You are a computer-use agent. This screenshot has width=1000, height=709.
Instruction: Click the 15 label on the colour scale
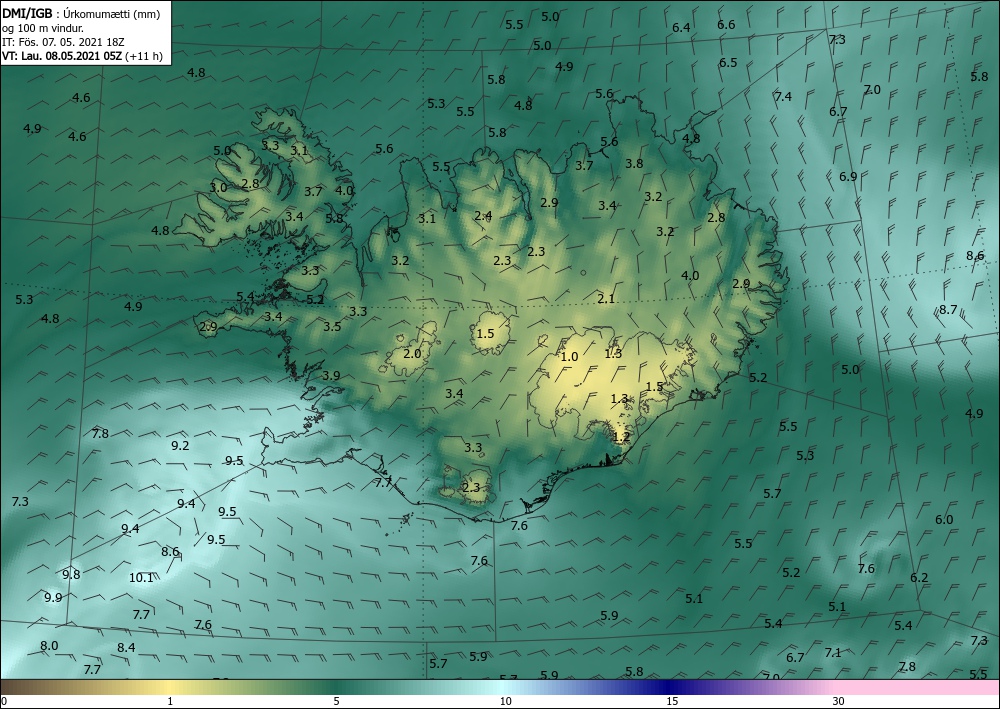click(x=672, y=701)
